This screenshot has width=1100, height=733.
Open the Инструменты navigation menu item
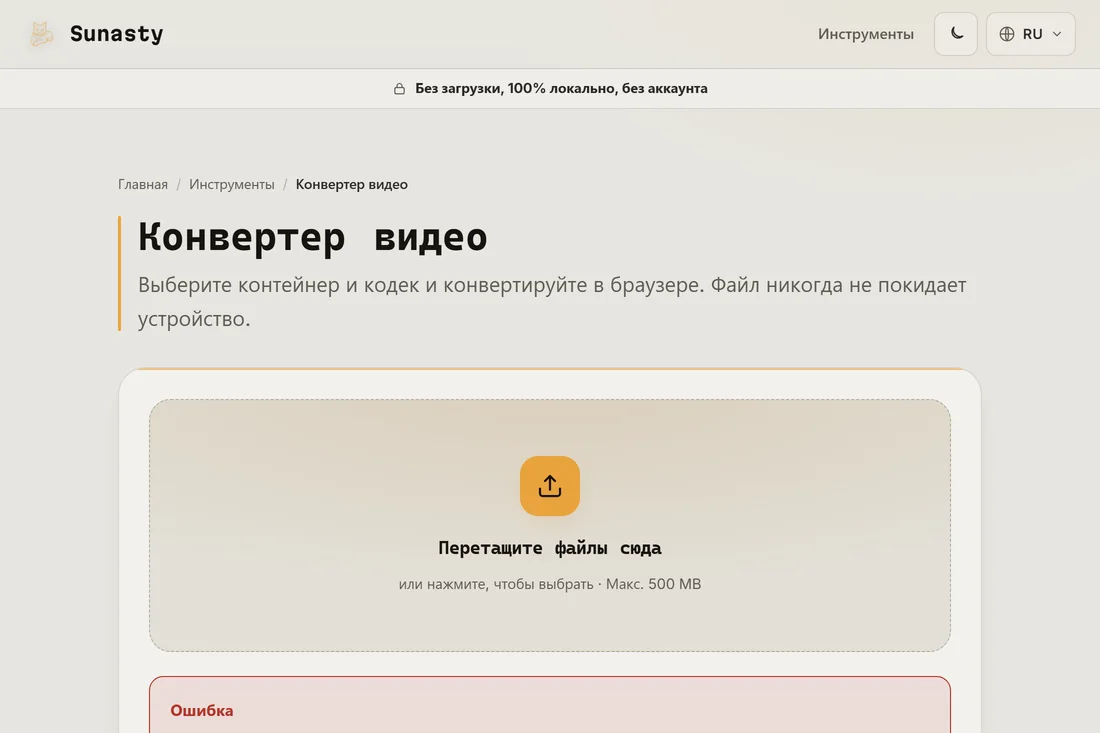click(865, 34)
